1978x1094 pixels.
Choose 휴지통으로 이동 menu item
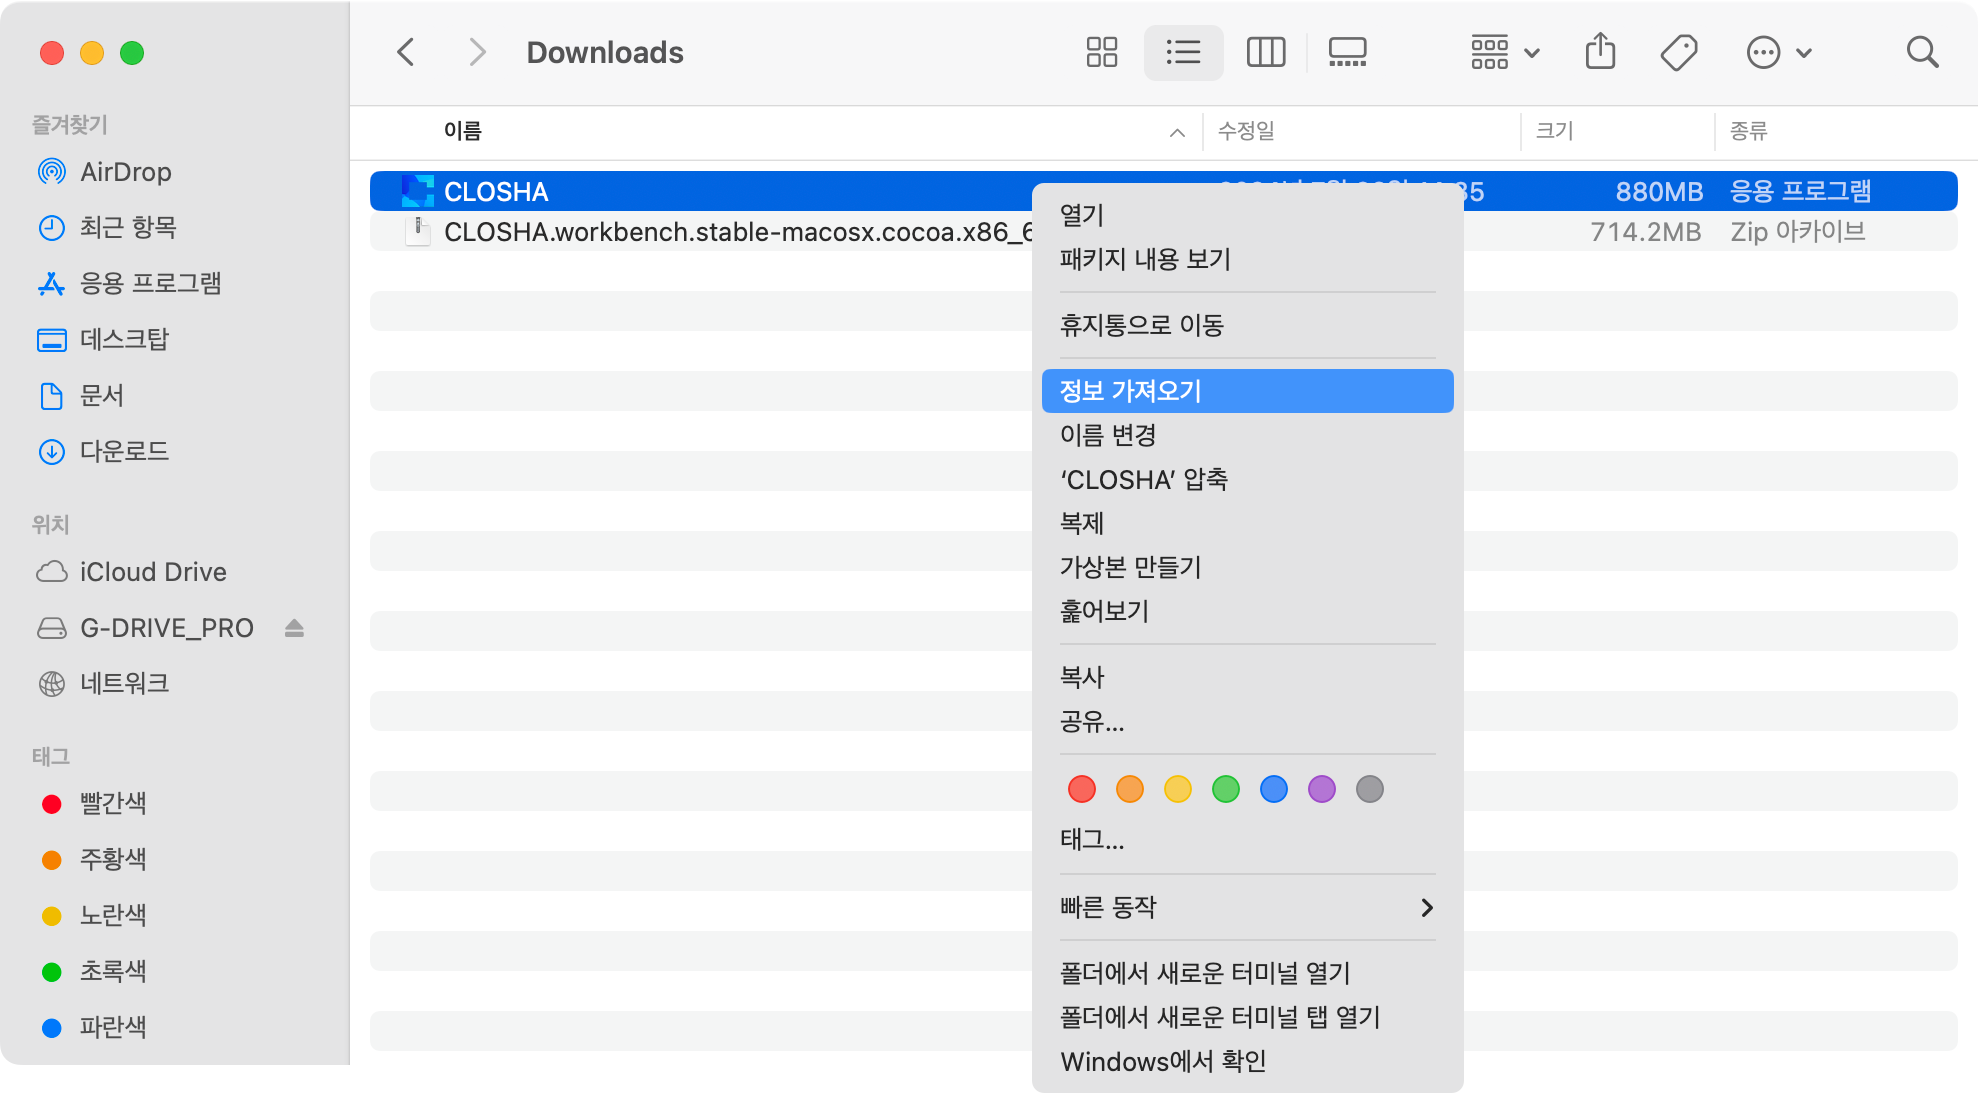[x=1247, y=325]
